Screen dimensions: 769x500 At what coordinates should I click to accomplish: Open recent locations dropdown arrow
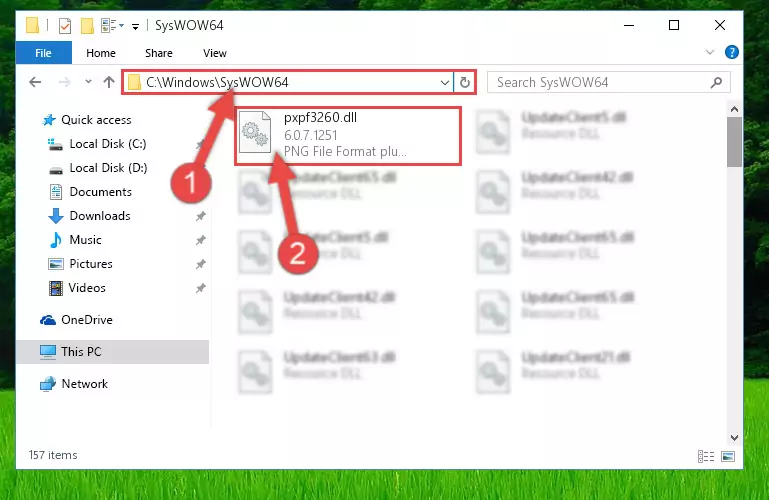pos(88,81)
